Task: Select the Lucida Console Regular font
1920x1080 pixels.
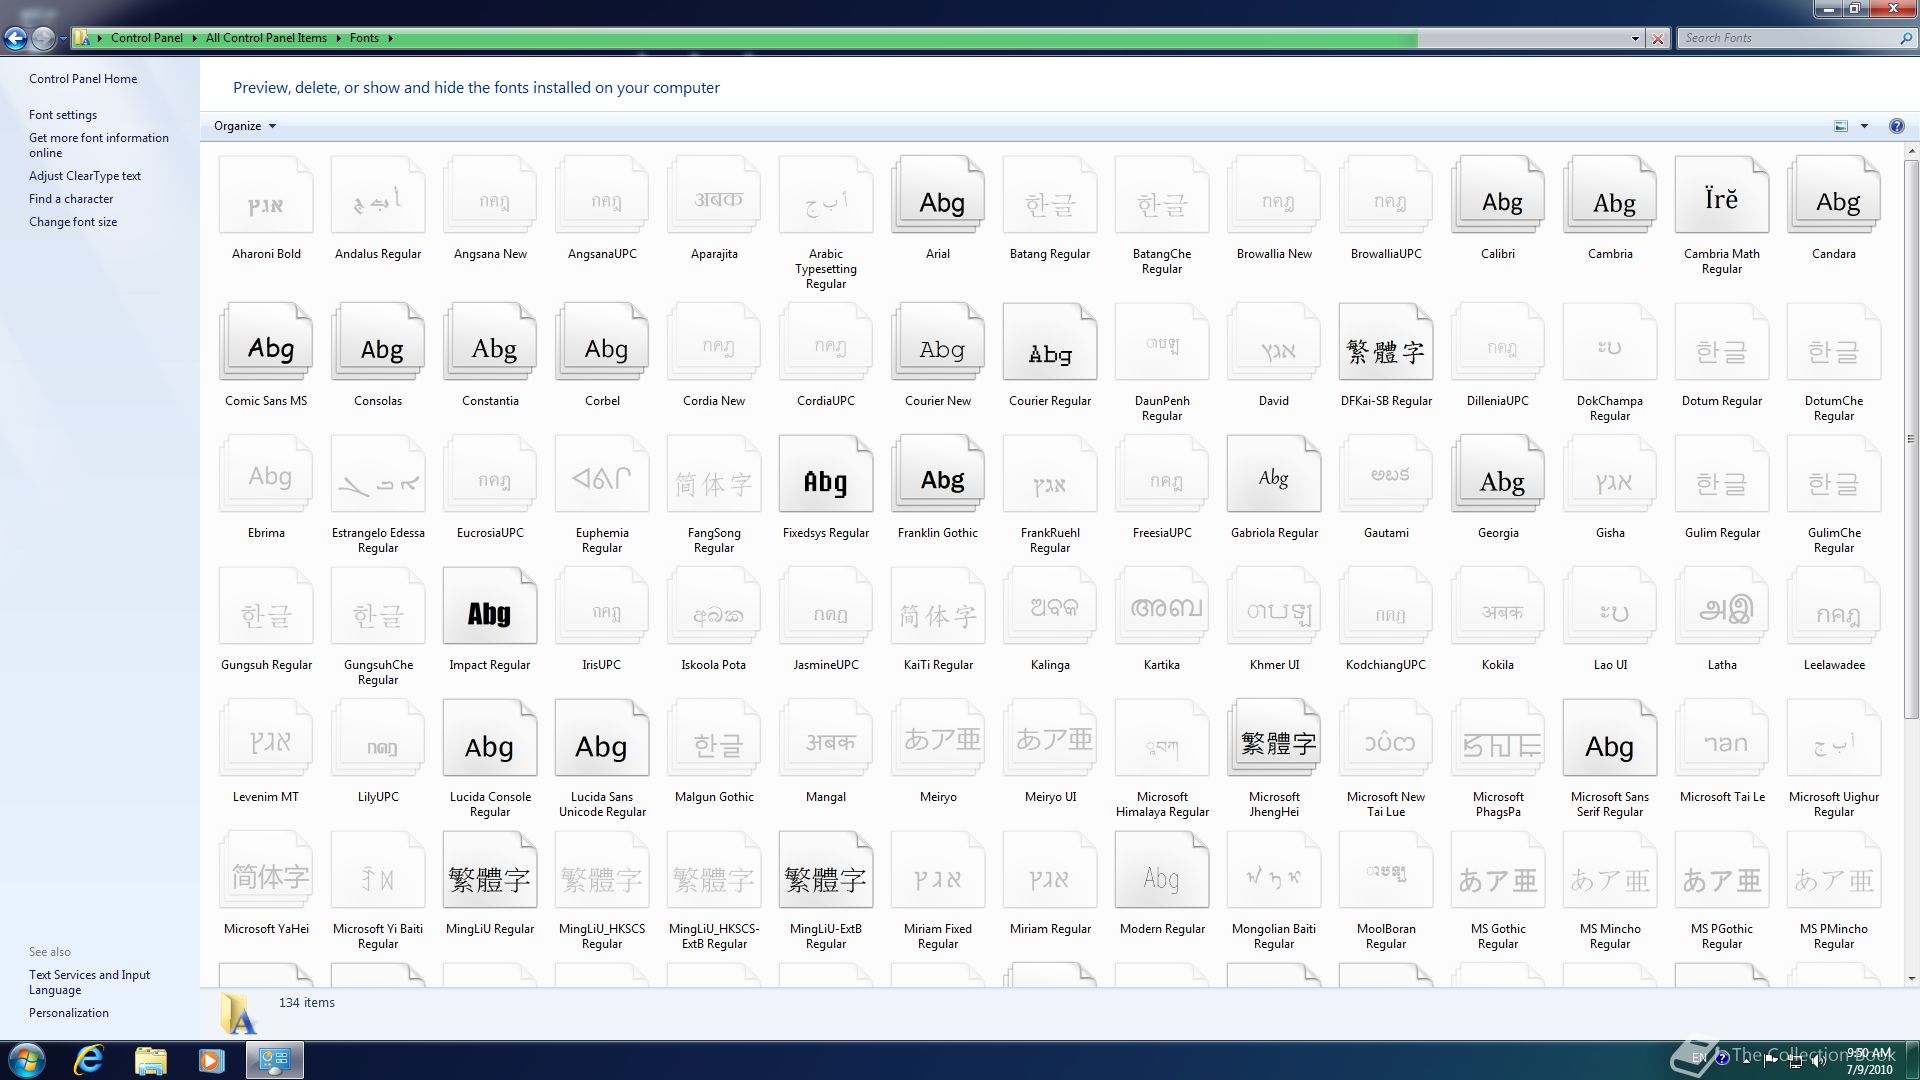Action: coord(490,739)
